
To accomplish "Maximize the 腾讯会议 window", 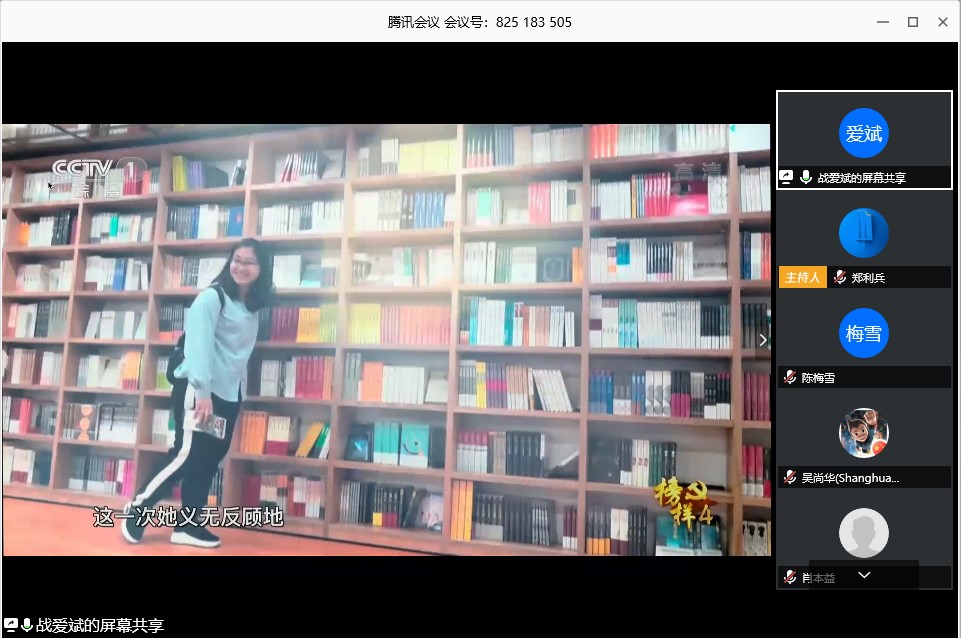I will [912, 22].
